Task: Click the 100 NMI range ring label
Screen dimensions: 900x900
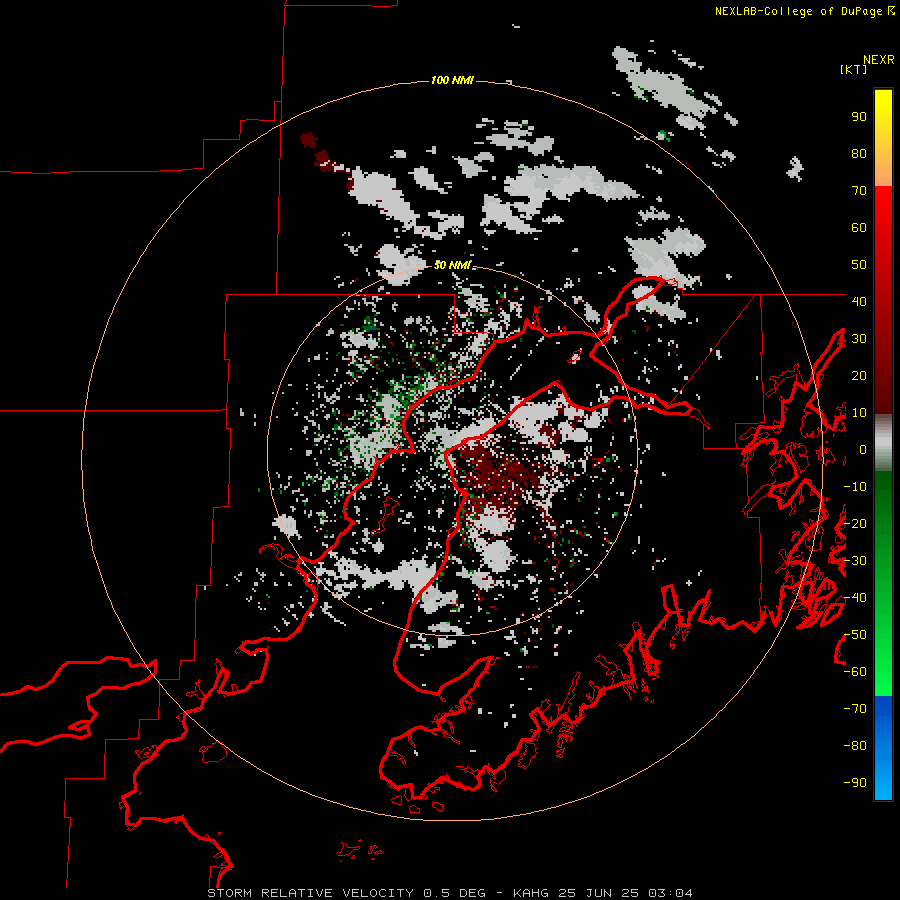Action: tap(452, 80)
